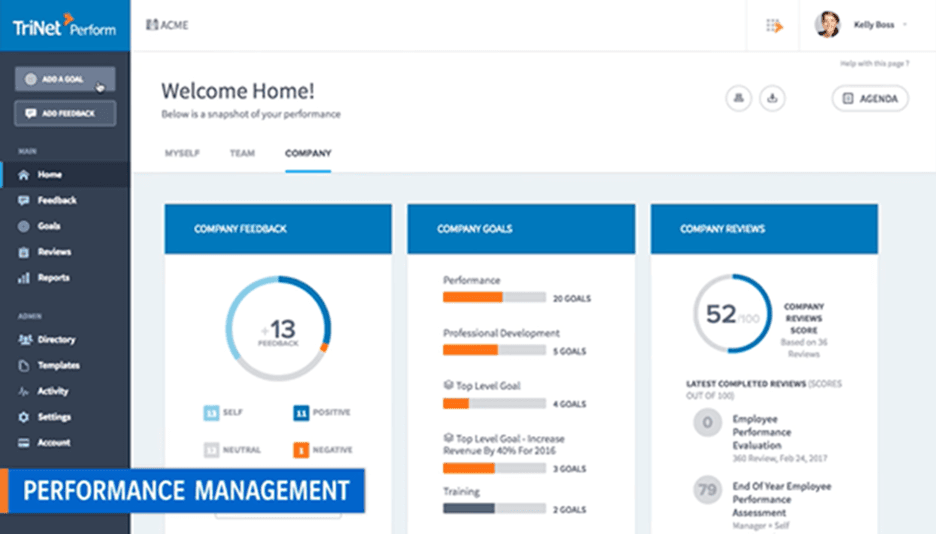Click the Add a Goal button
Image resolution: width=936 pixels, height=534 pixels.
point(64,79)
